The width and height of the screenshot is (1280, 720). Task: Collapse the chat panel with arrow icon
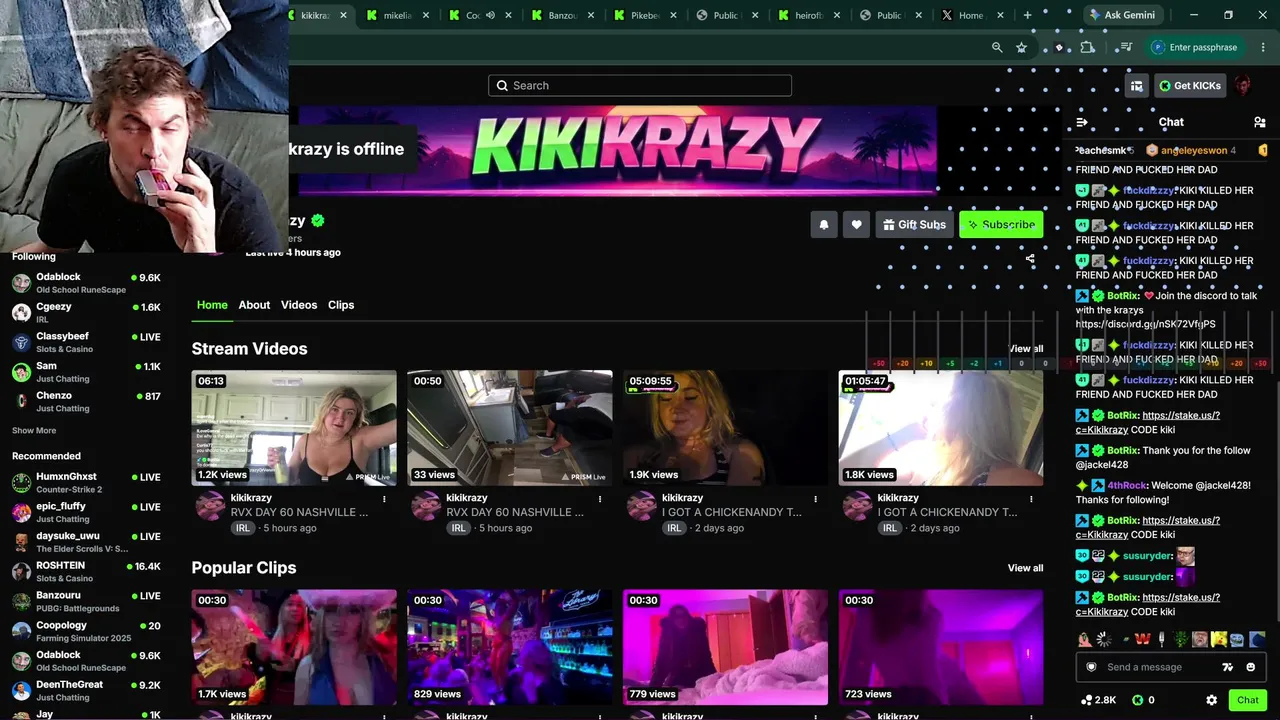click(x=1081, y=122)
